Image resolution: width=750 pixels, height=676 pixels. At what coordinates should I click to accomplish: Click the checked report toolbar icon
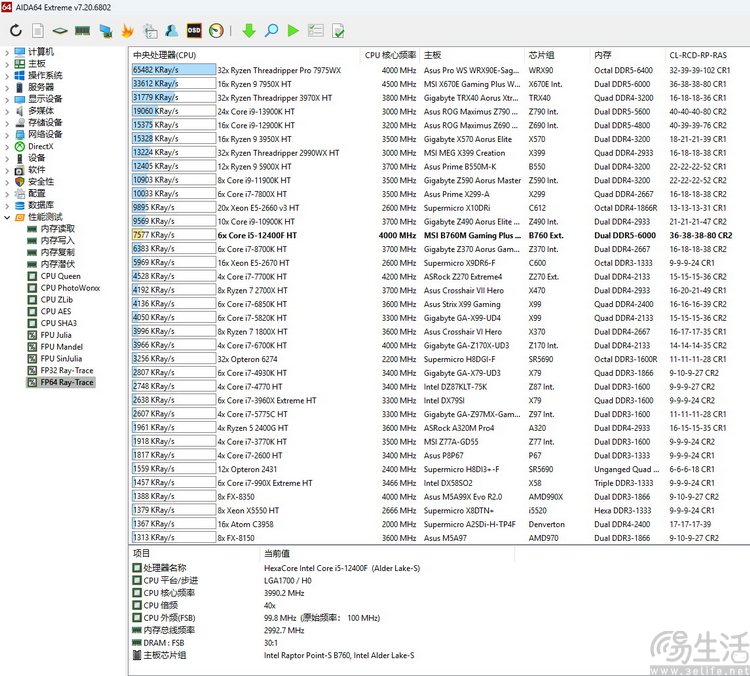click(x=338, y=31)
